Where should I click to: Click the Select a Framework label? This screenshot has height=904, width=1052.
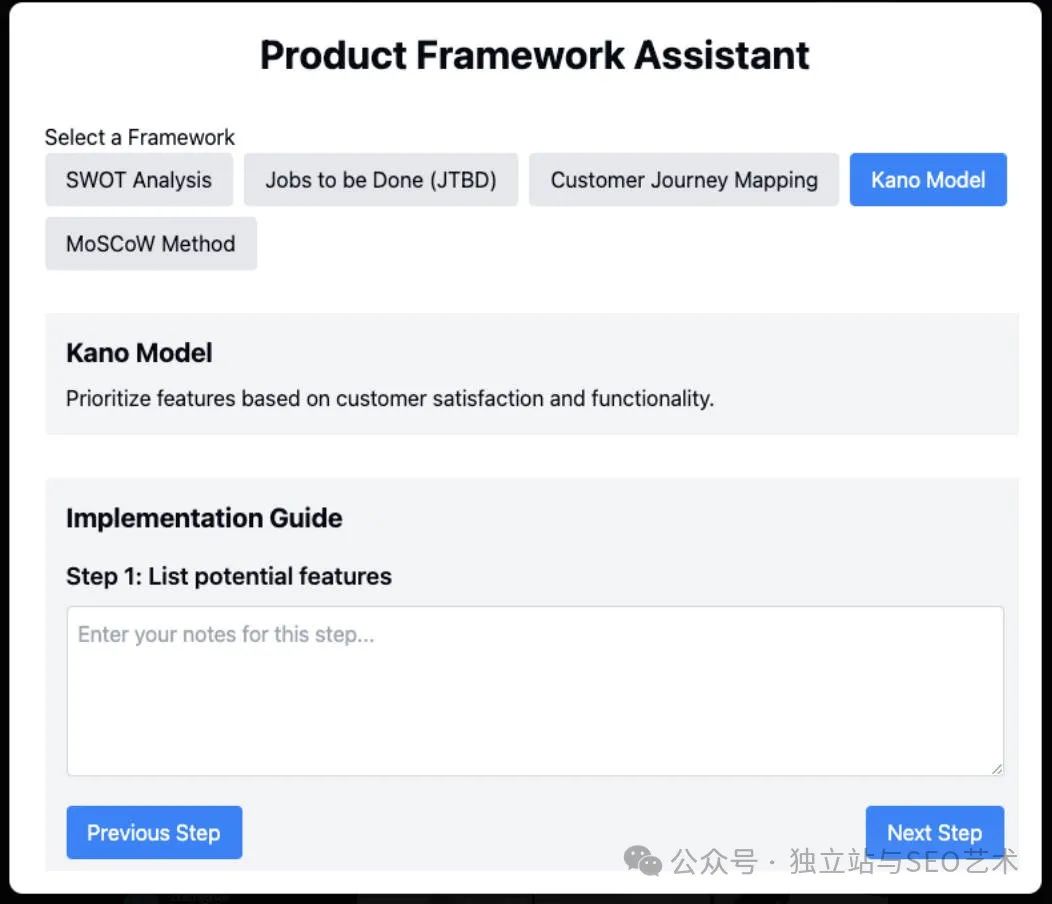point(140,137)
